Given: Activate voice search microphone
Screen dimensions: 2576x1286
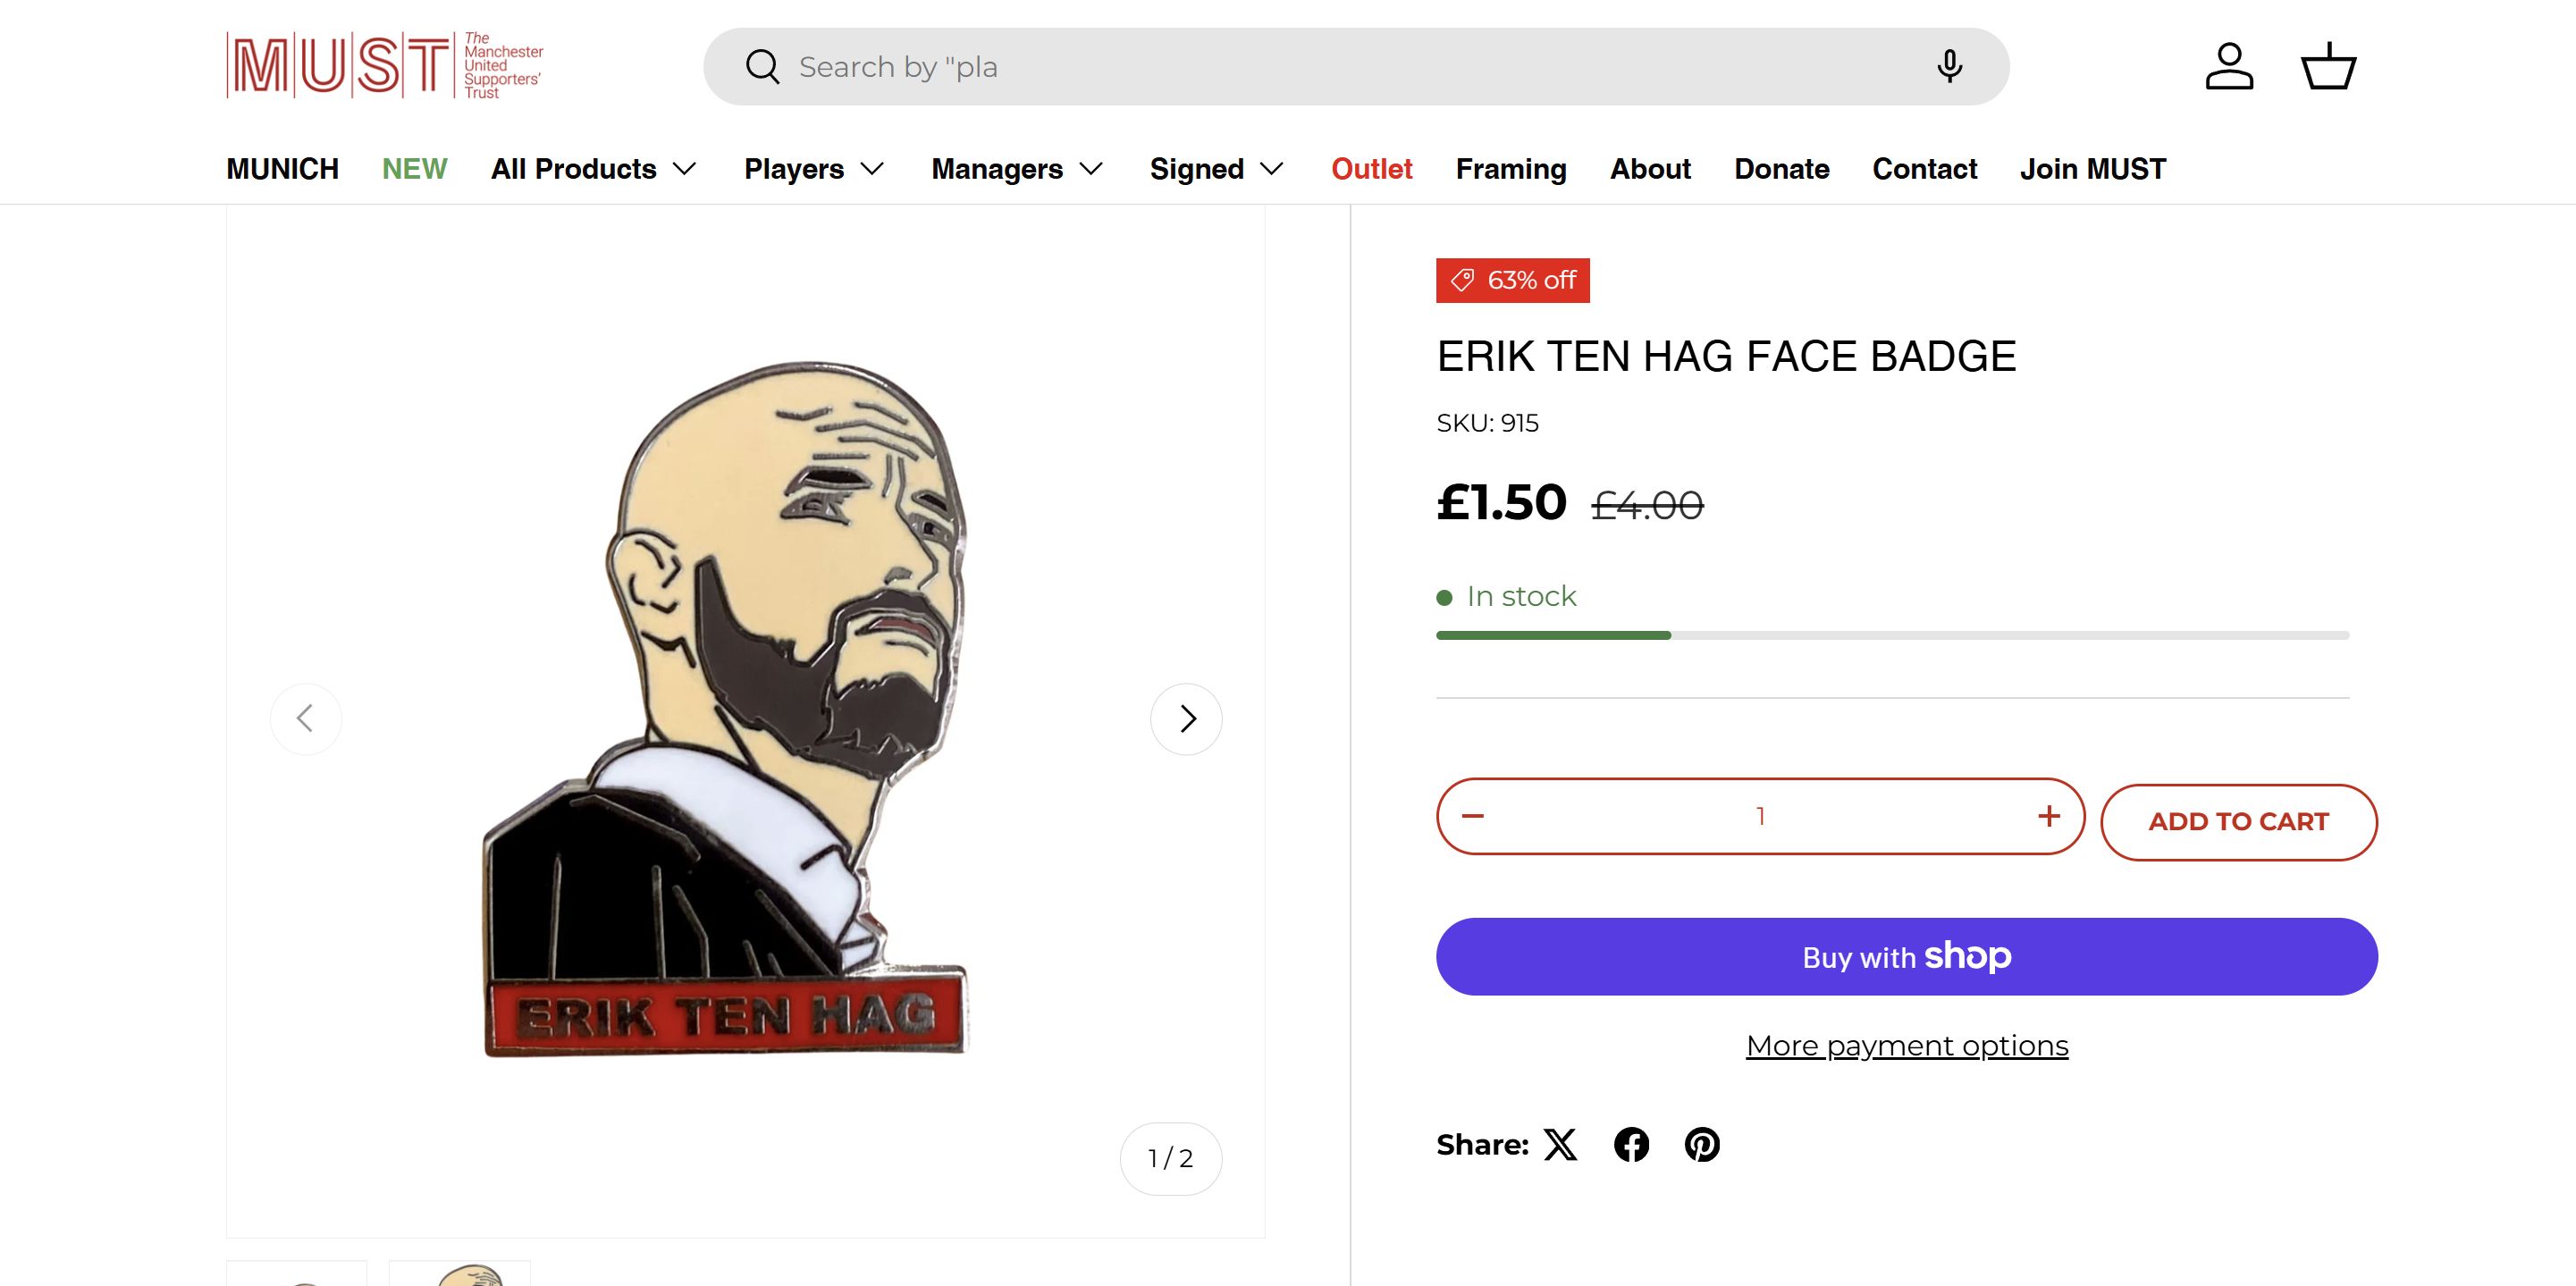Looking at the screenshot, I should click(1949, 67).
